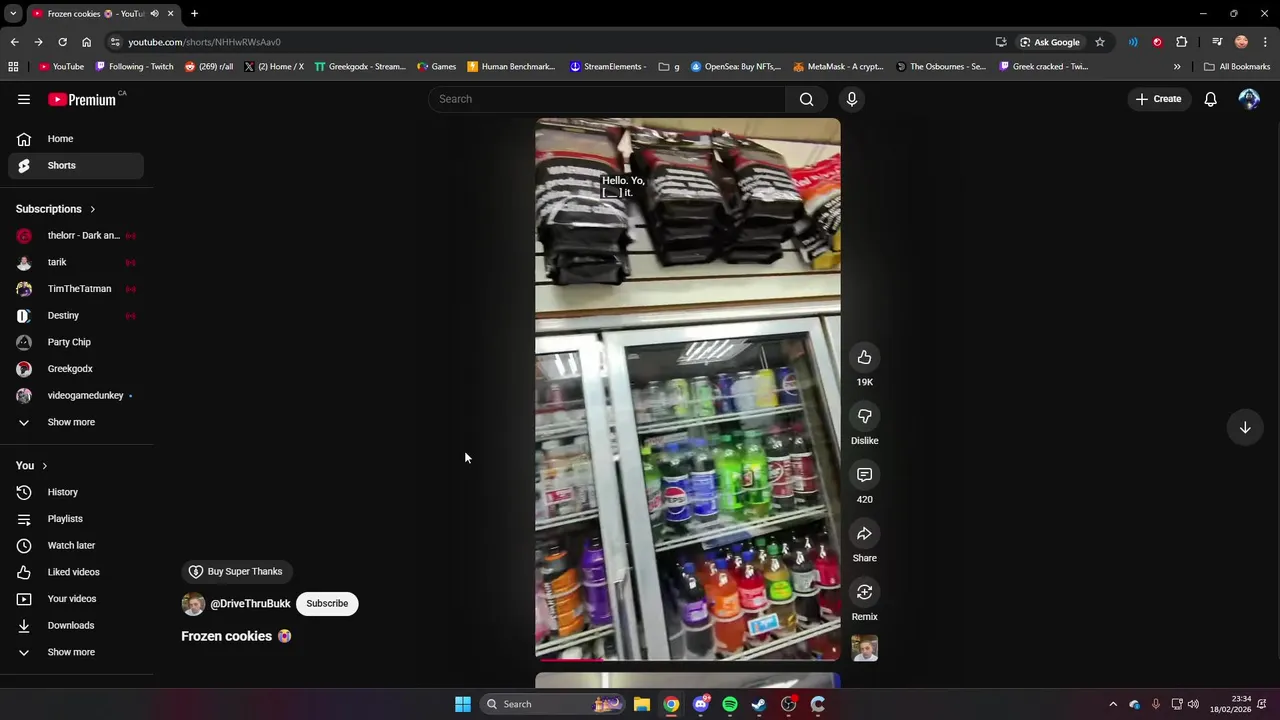Expand the You section
The width and height of the screenshot is (1280, 720).
(32, 466)
